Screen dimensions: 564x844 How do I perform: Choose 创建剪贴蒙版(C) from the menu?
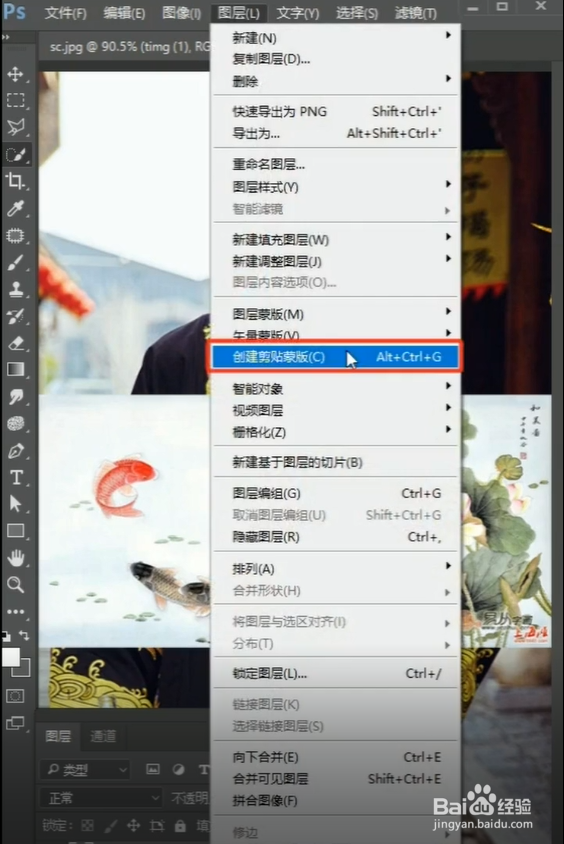[x=335, y=357]
